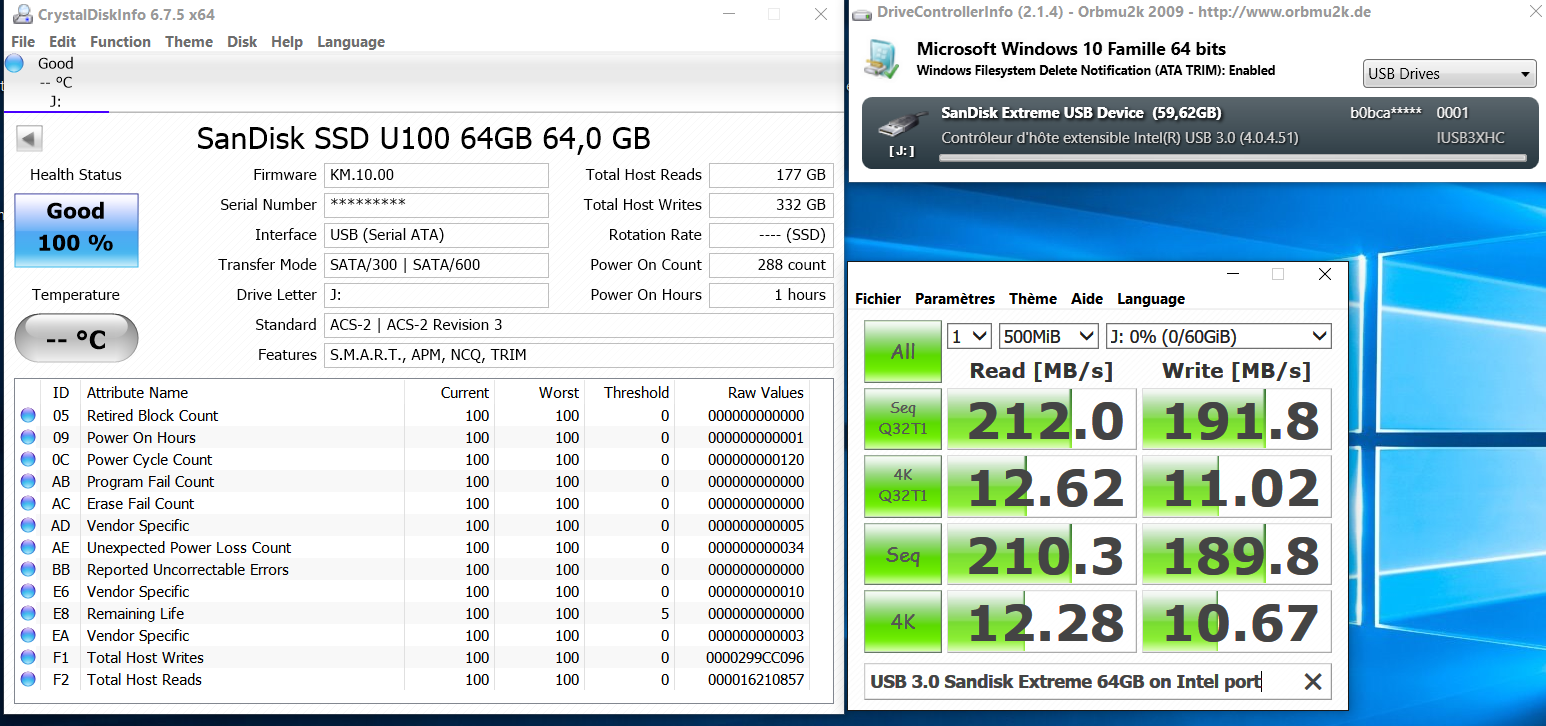Select the SanDisk Extreme USB Device entry
Viewport: 1546px width, 726px height.
[1199, 133]
